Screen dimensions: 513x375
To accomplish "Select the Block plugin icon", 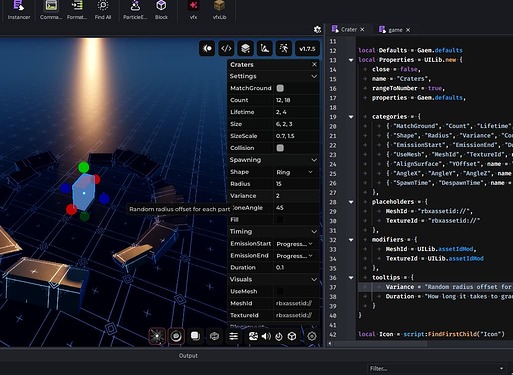I will pos(161,10).
